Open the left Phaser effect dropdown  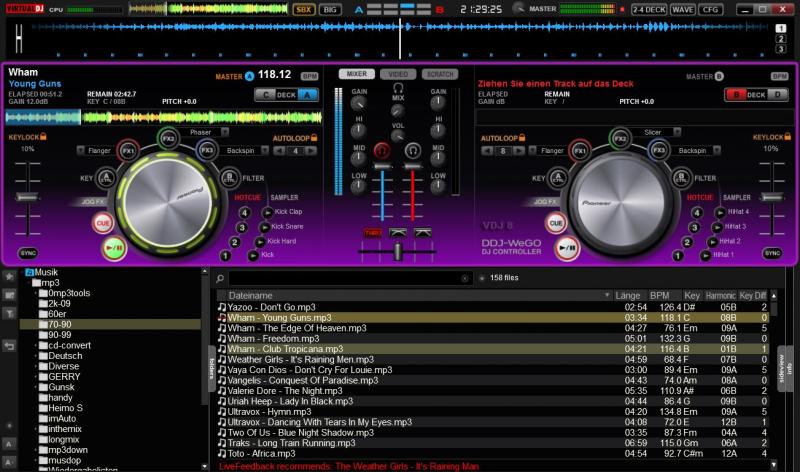tap(224, 132)
